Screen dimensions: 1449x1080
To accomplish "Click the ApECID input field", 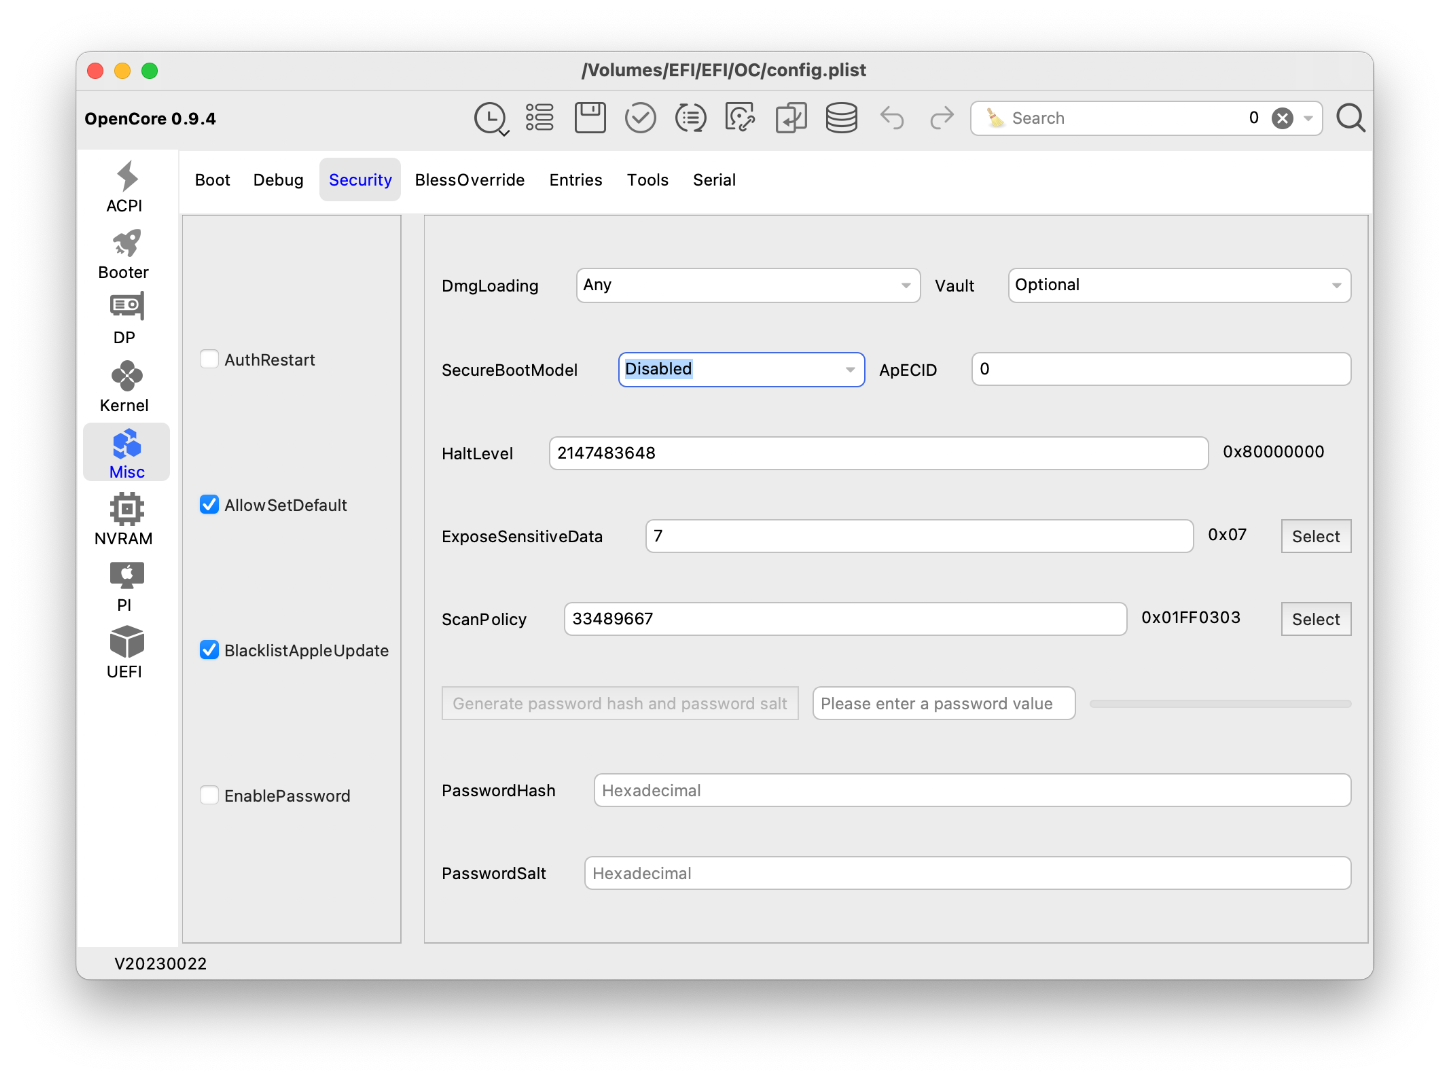I will [1161, 369].
